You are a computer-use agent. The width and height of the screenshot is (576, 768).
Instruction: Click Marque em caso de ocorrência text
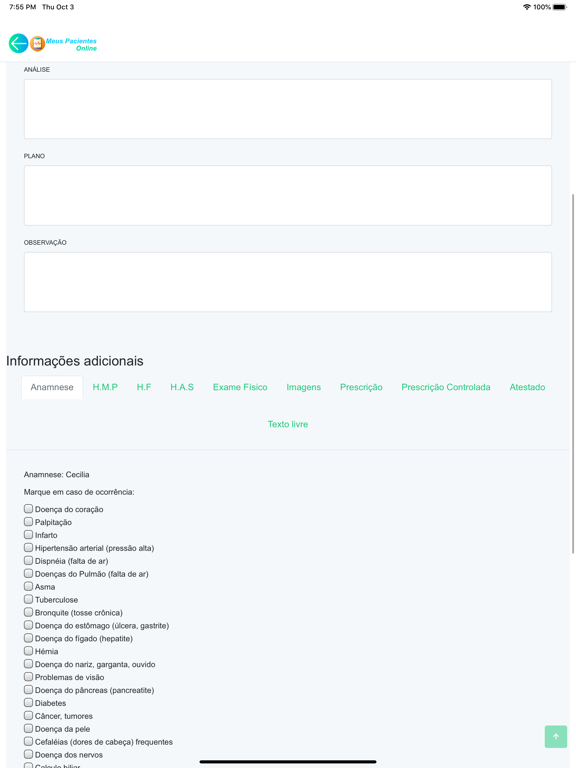(x=79, y=492)
